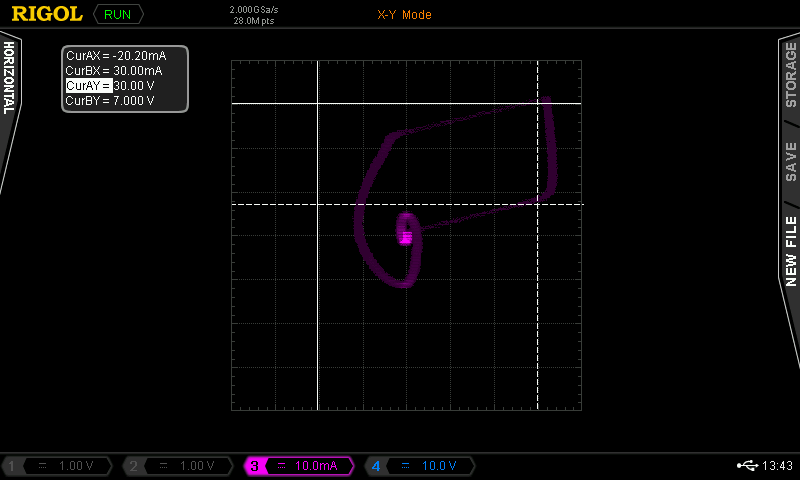The height and width of the screenshot is (480, 800).
Task: Click the RIGOL logo
Action: click(46, 15)
